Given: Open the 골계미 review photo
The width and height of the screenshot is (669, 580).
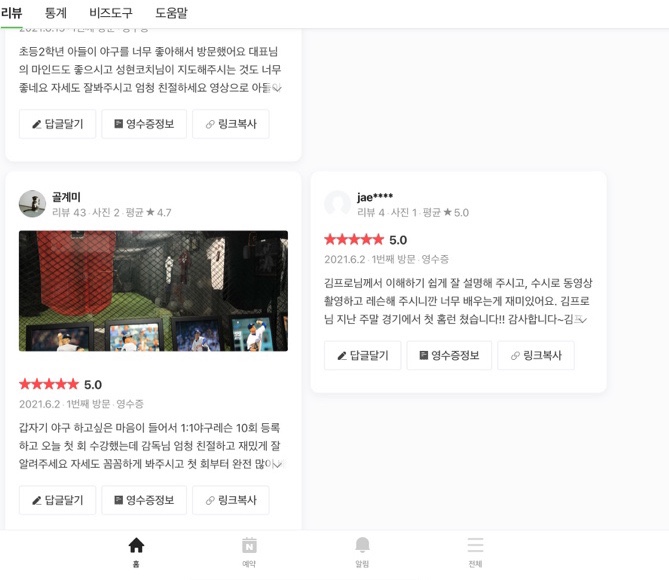Looking at the screenshot, I should [x=153, y=291].
